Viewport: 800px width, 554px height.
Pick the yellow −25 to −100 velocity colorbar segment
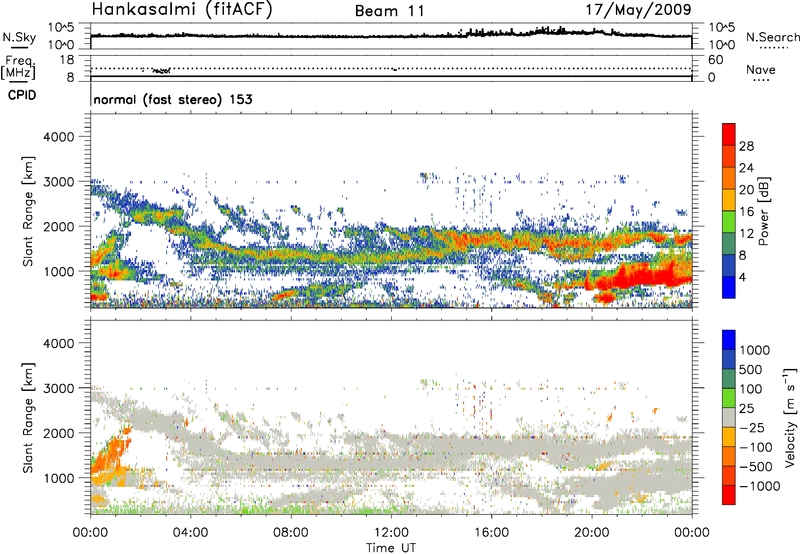pos(729,437)
